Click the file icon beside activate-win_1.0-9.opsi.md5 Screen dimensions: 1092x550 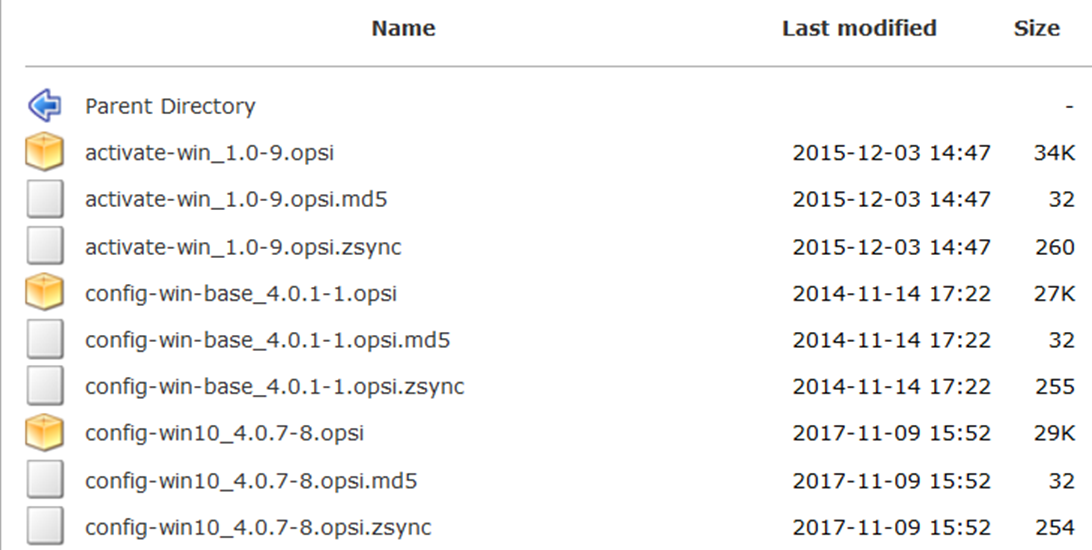coord(44,199)
